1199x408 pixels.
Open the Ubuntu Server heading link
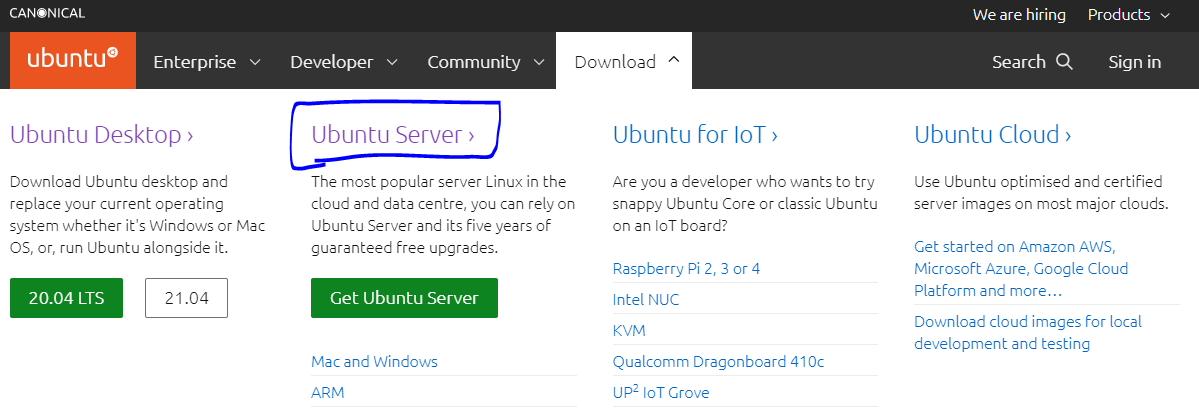(x=393, y=135)
